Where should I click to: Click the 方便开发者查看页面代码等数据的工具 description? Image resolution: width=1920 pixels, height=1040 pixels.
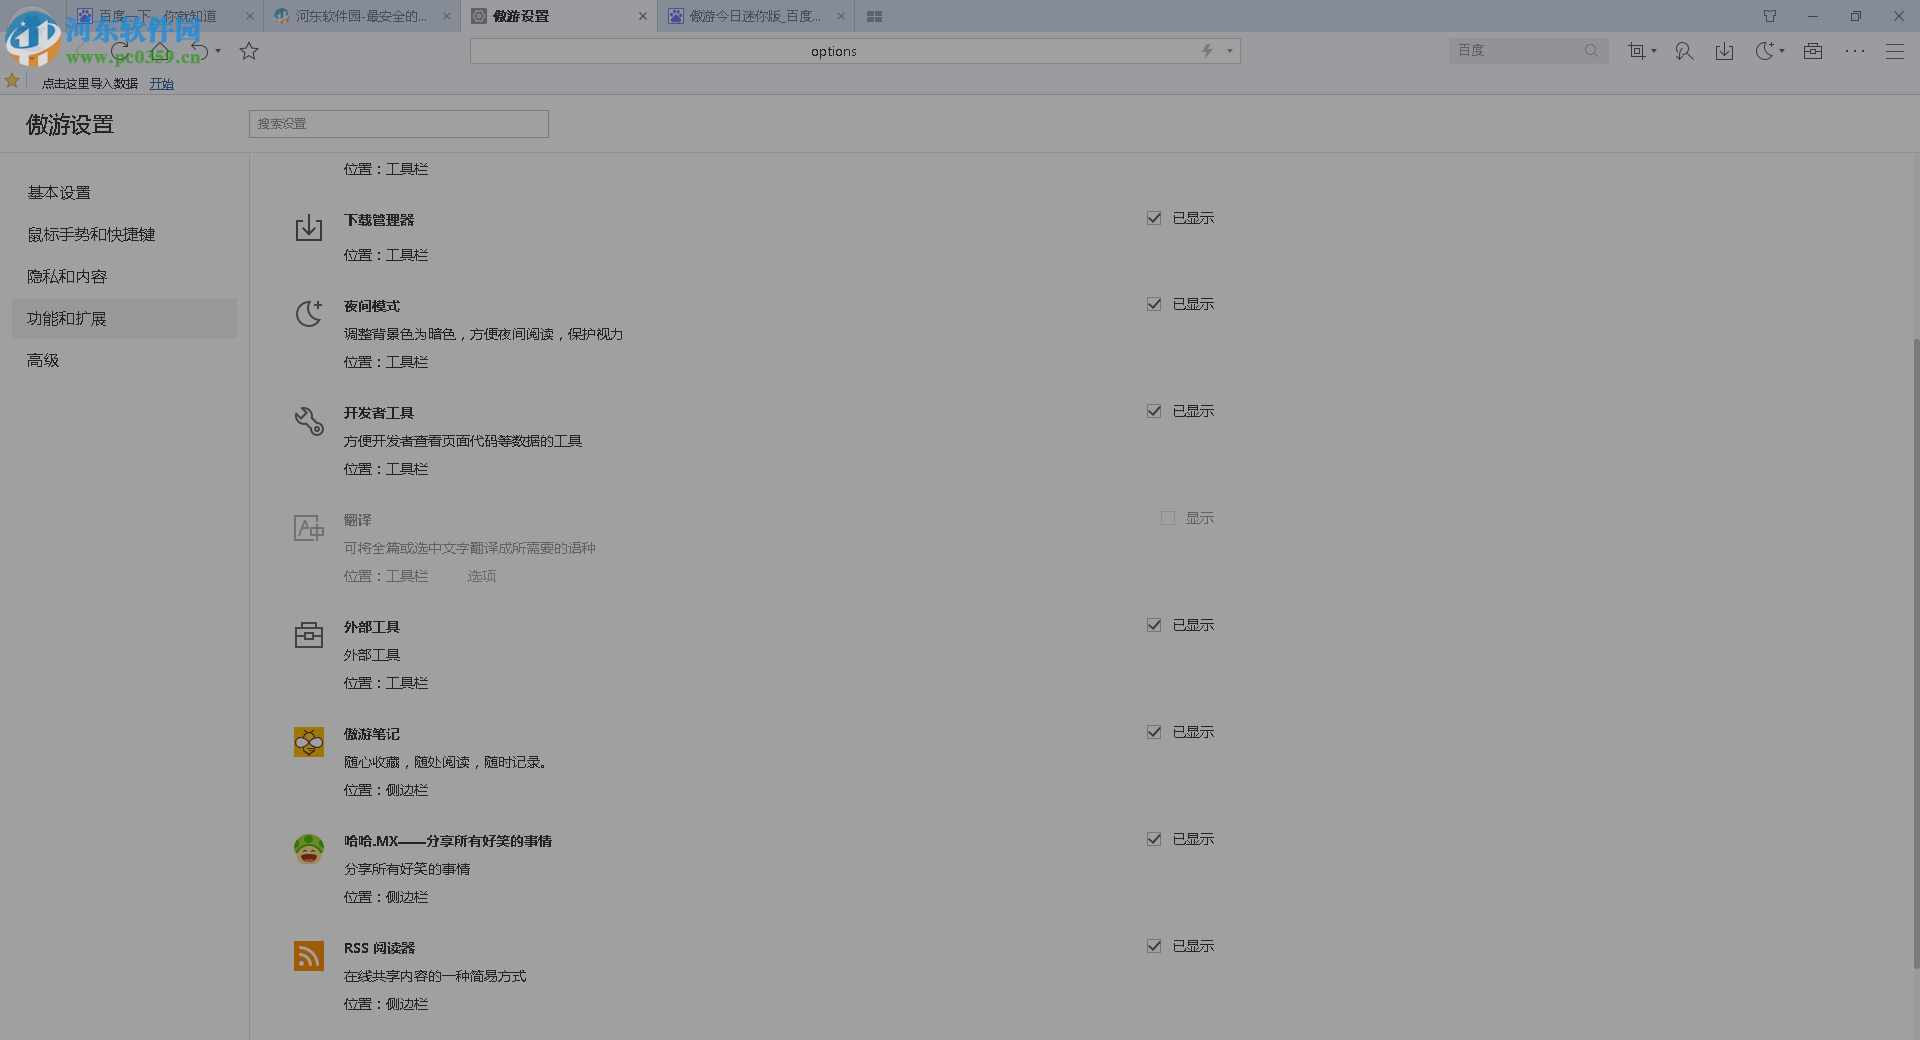coord(463,441)
